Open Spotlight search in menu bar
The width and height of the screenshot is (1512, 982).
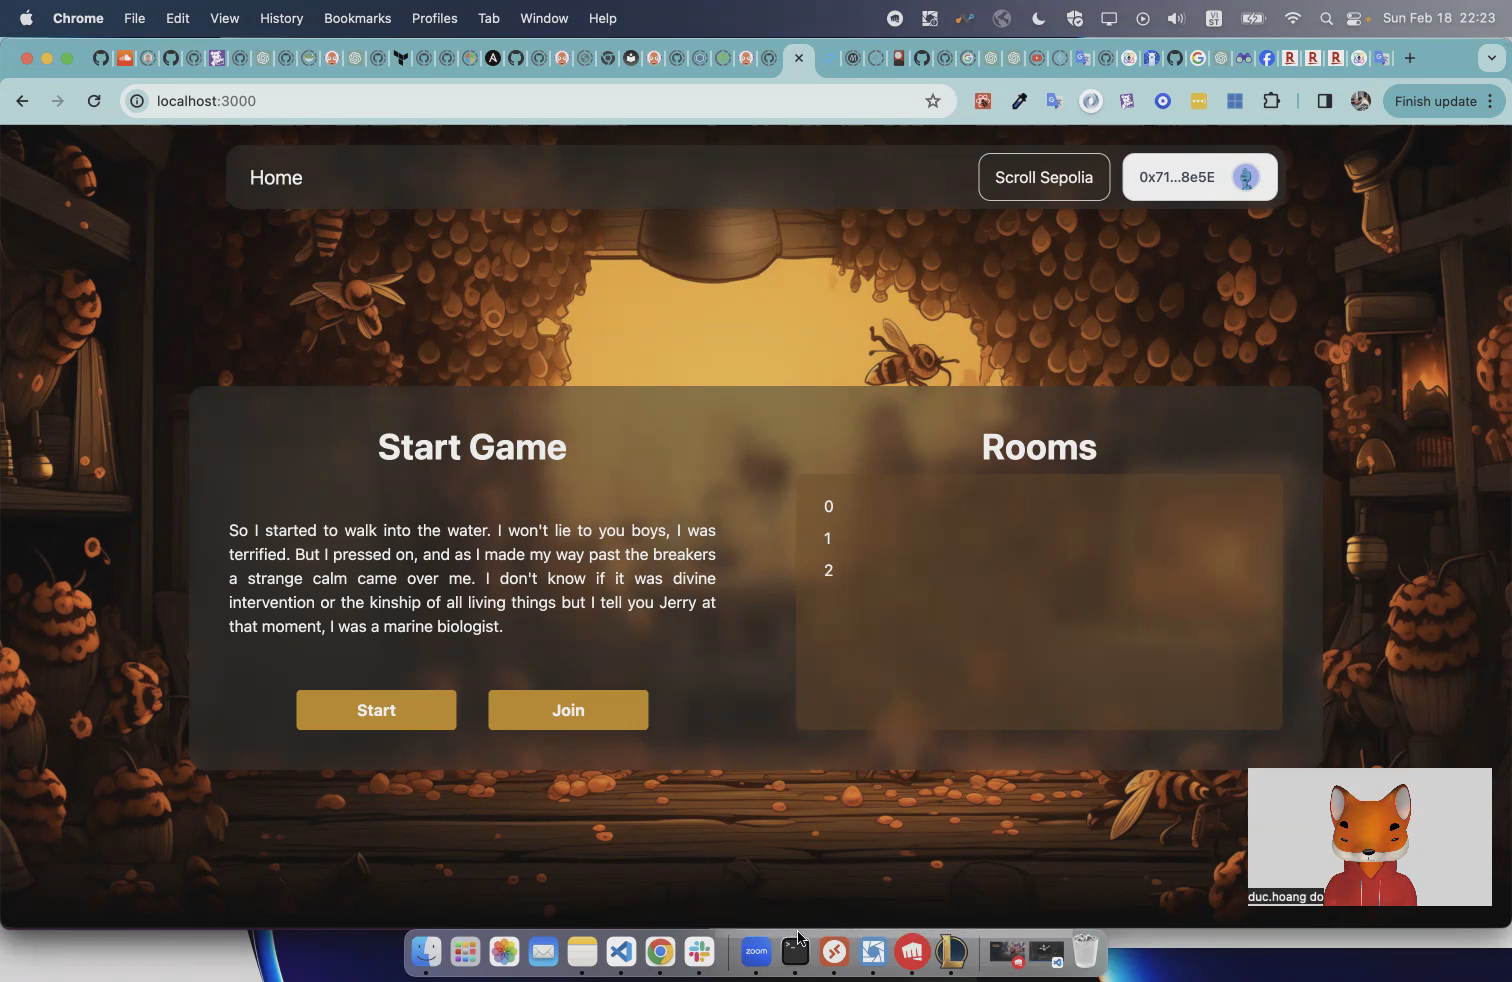pyautogui.click(x=1326, y=18)
